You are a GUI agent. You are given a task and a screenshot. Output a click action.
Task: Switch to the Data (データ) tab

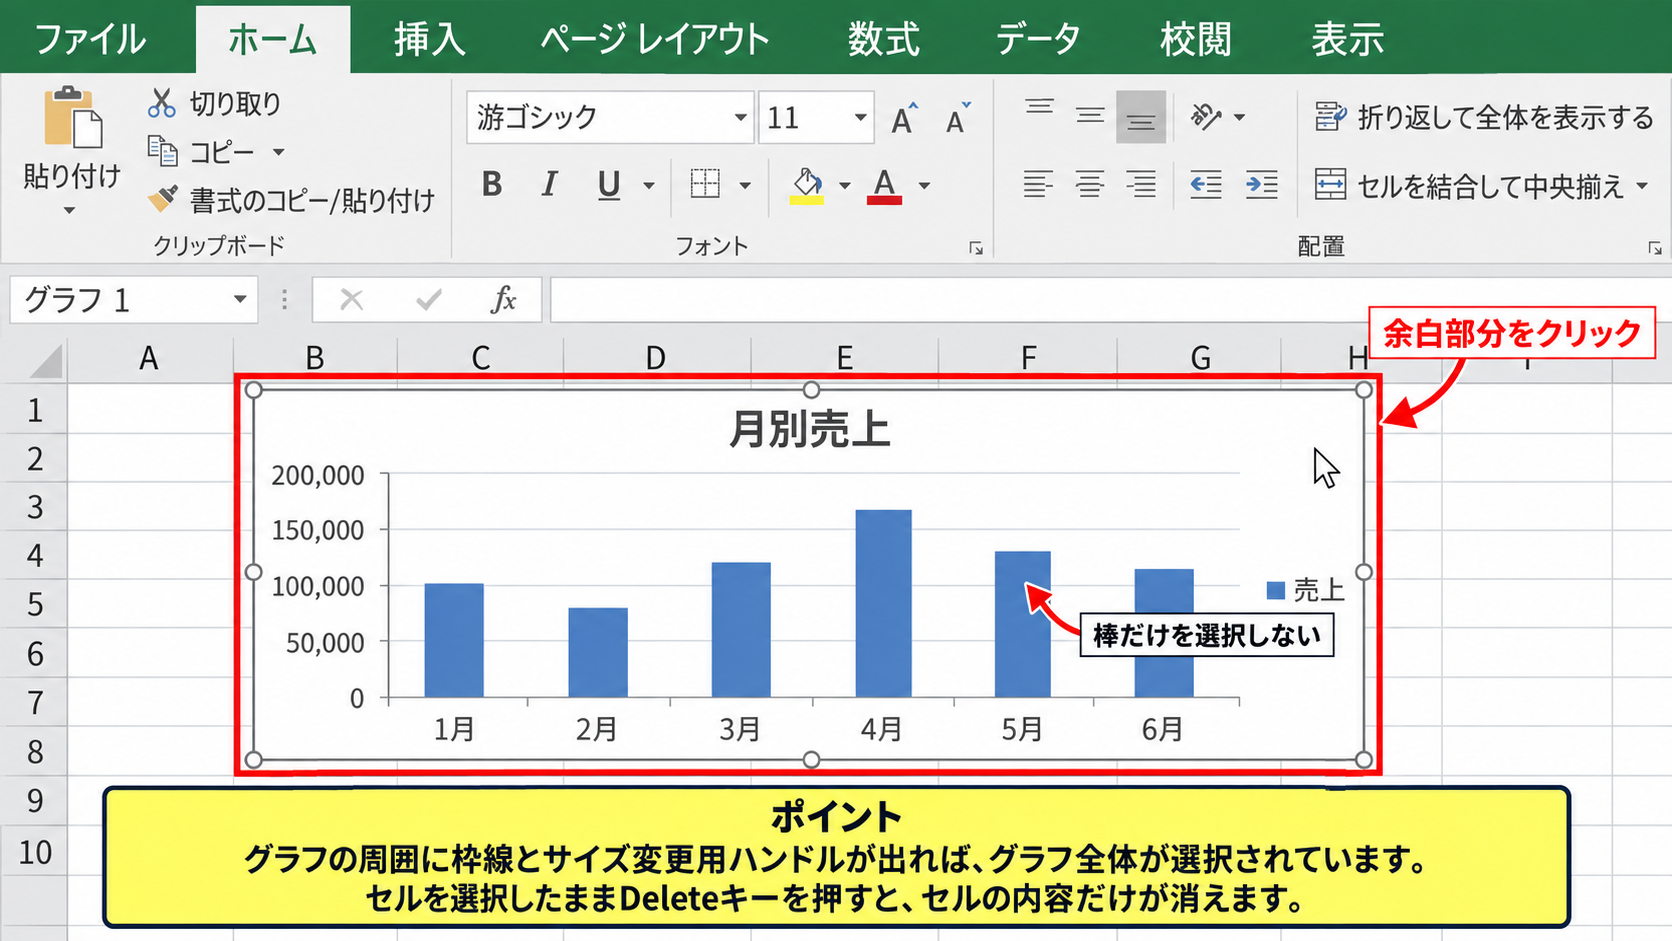point(1038,40)
